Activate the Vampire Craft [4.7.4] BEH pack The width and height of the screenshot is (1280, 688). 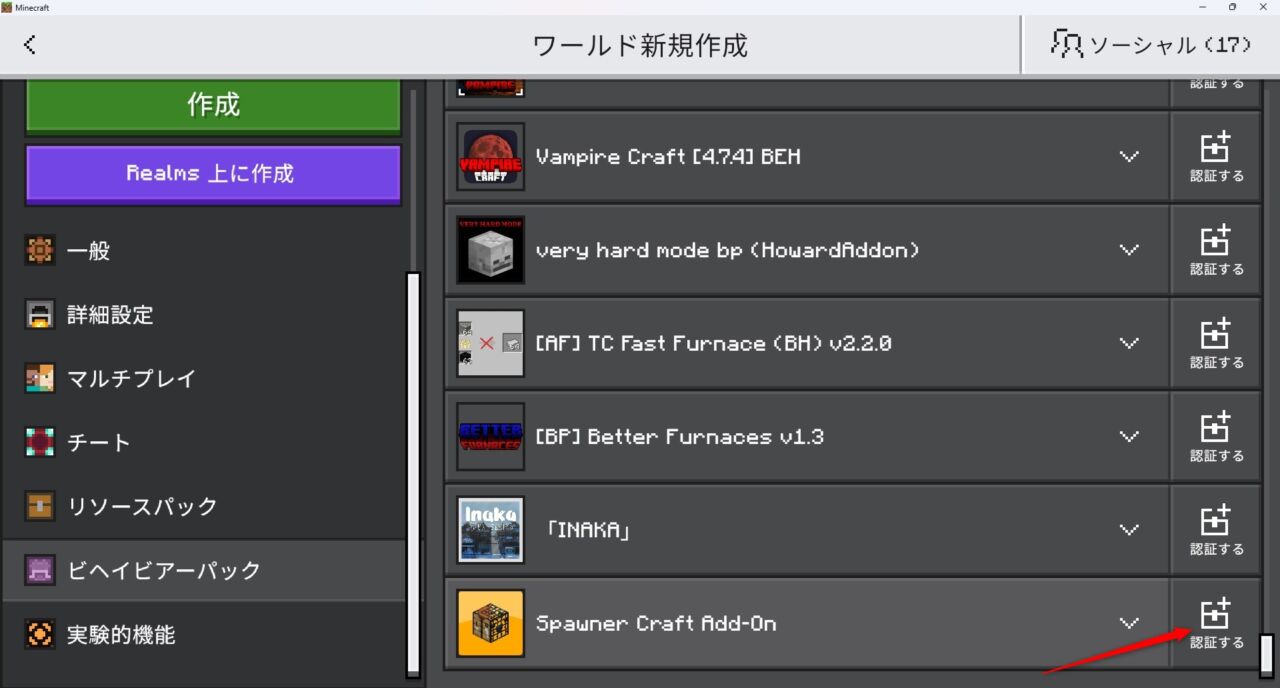[x=1216, y=157]
